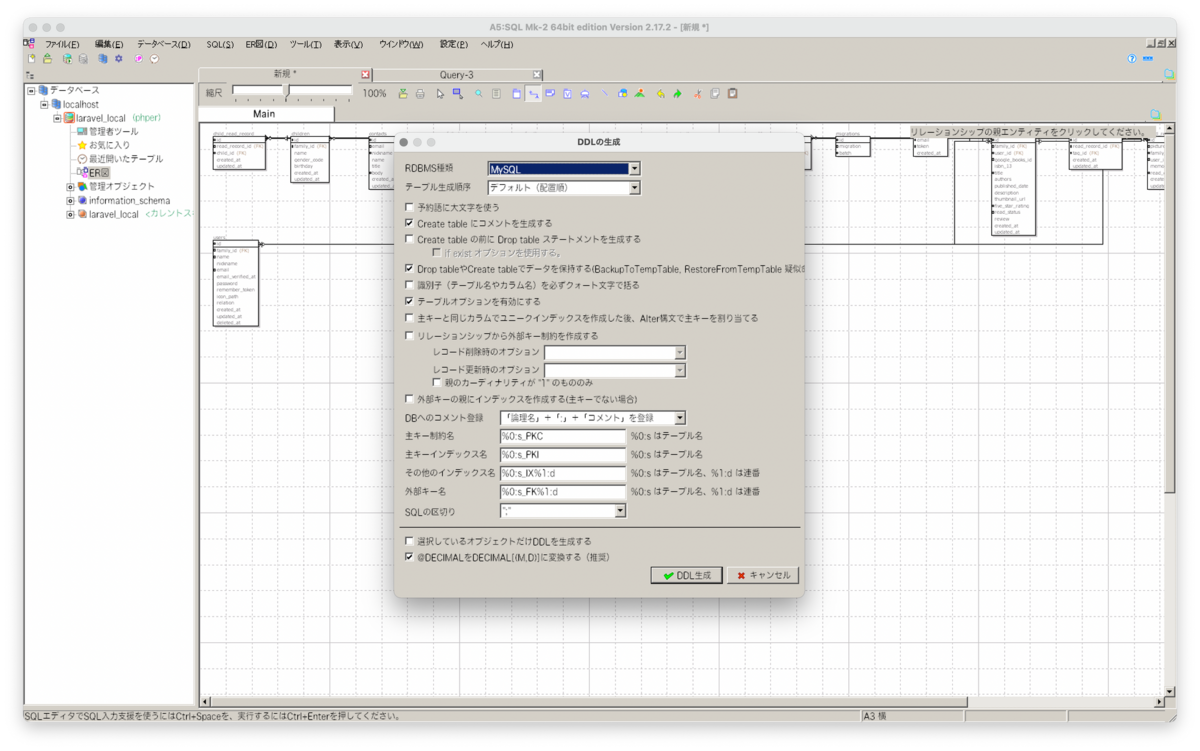This screenshot has width=1200, height=751.
Task: Click the DDL生成 button
Action: [x=686, y=575]
